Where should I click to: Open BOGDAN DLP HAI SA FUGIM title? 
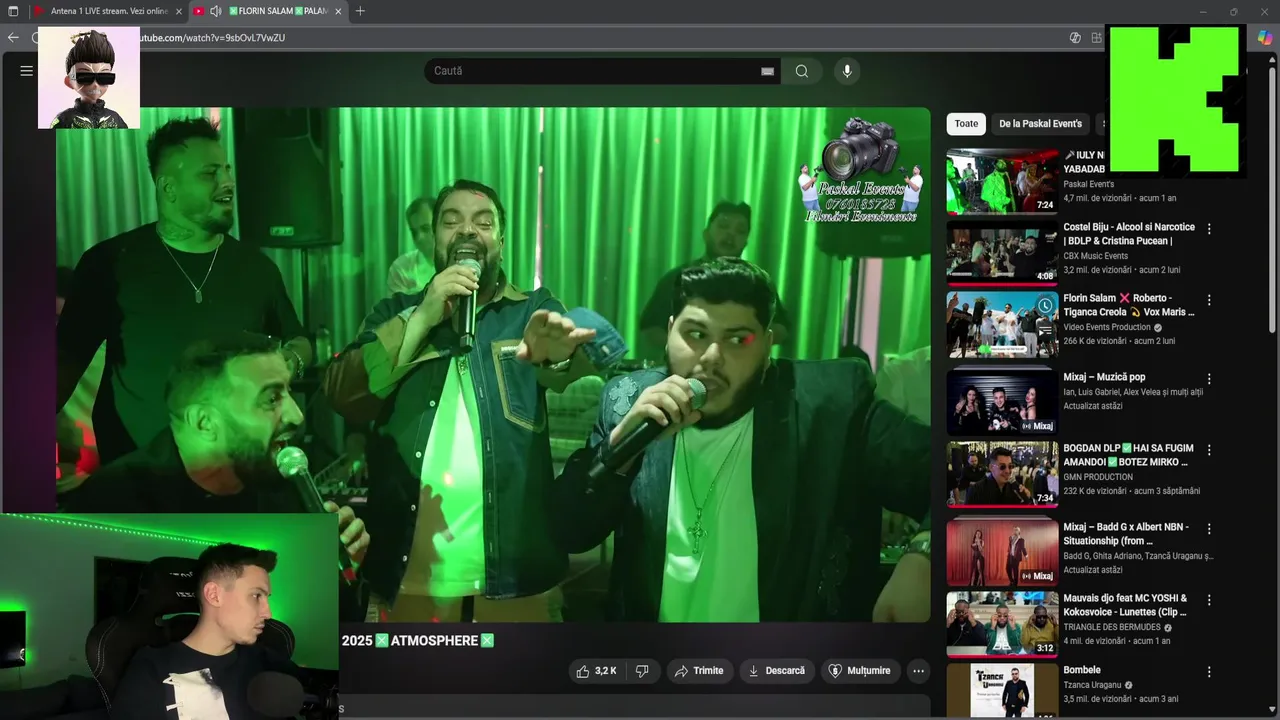coord(1128,455)
